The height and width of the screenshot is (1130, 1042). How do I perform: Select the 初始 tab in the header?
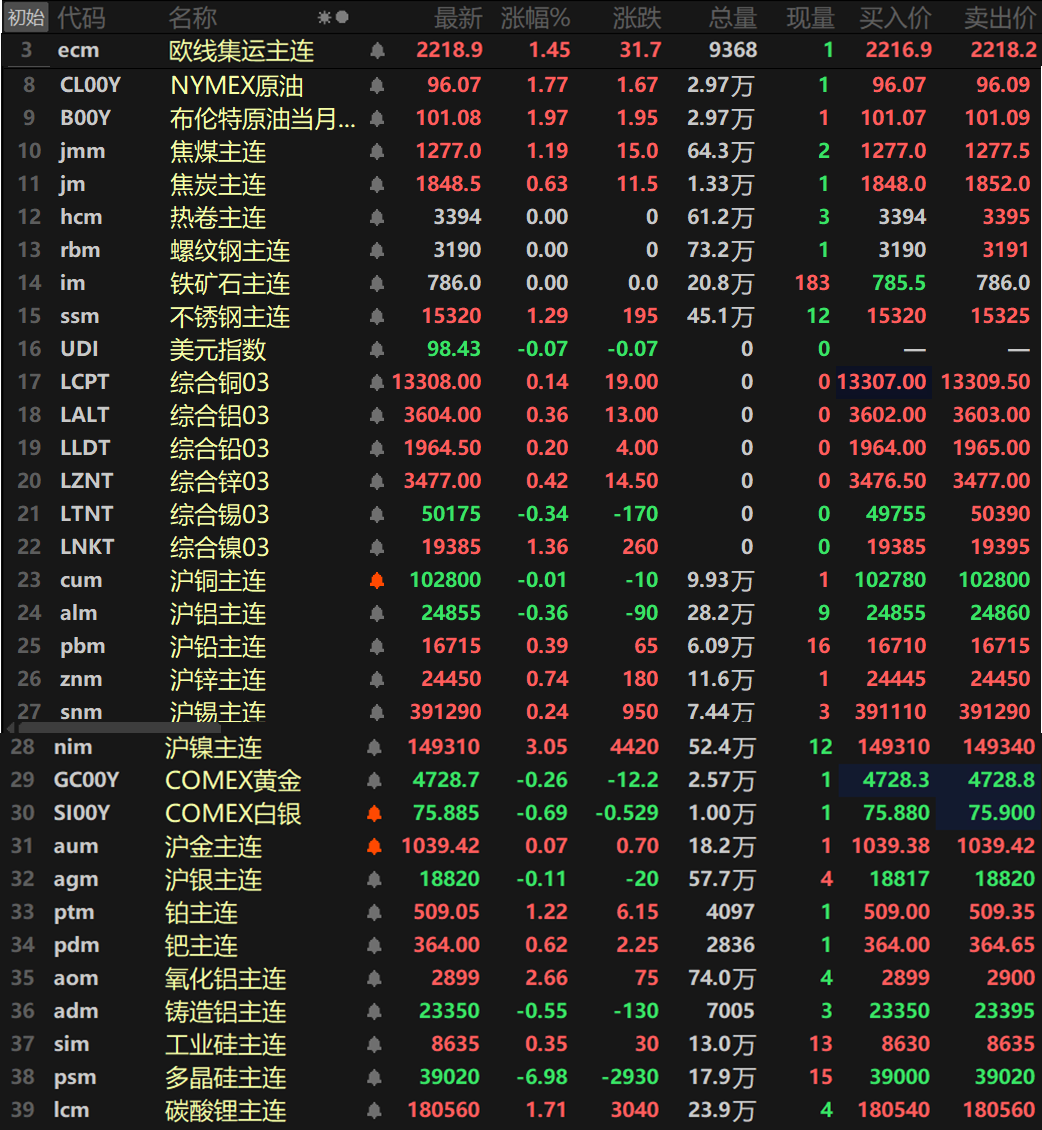pyautogui.click(x=25, y=17)
